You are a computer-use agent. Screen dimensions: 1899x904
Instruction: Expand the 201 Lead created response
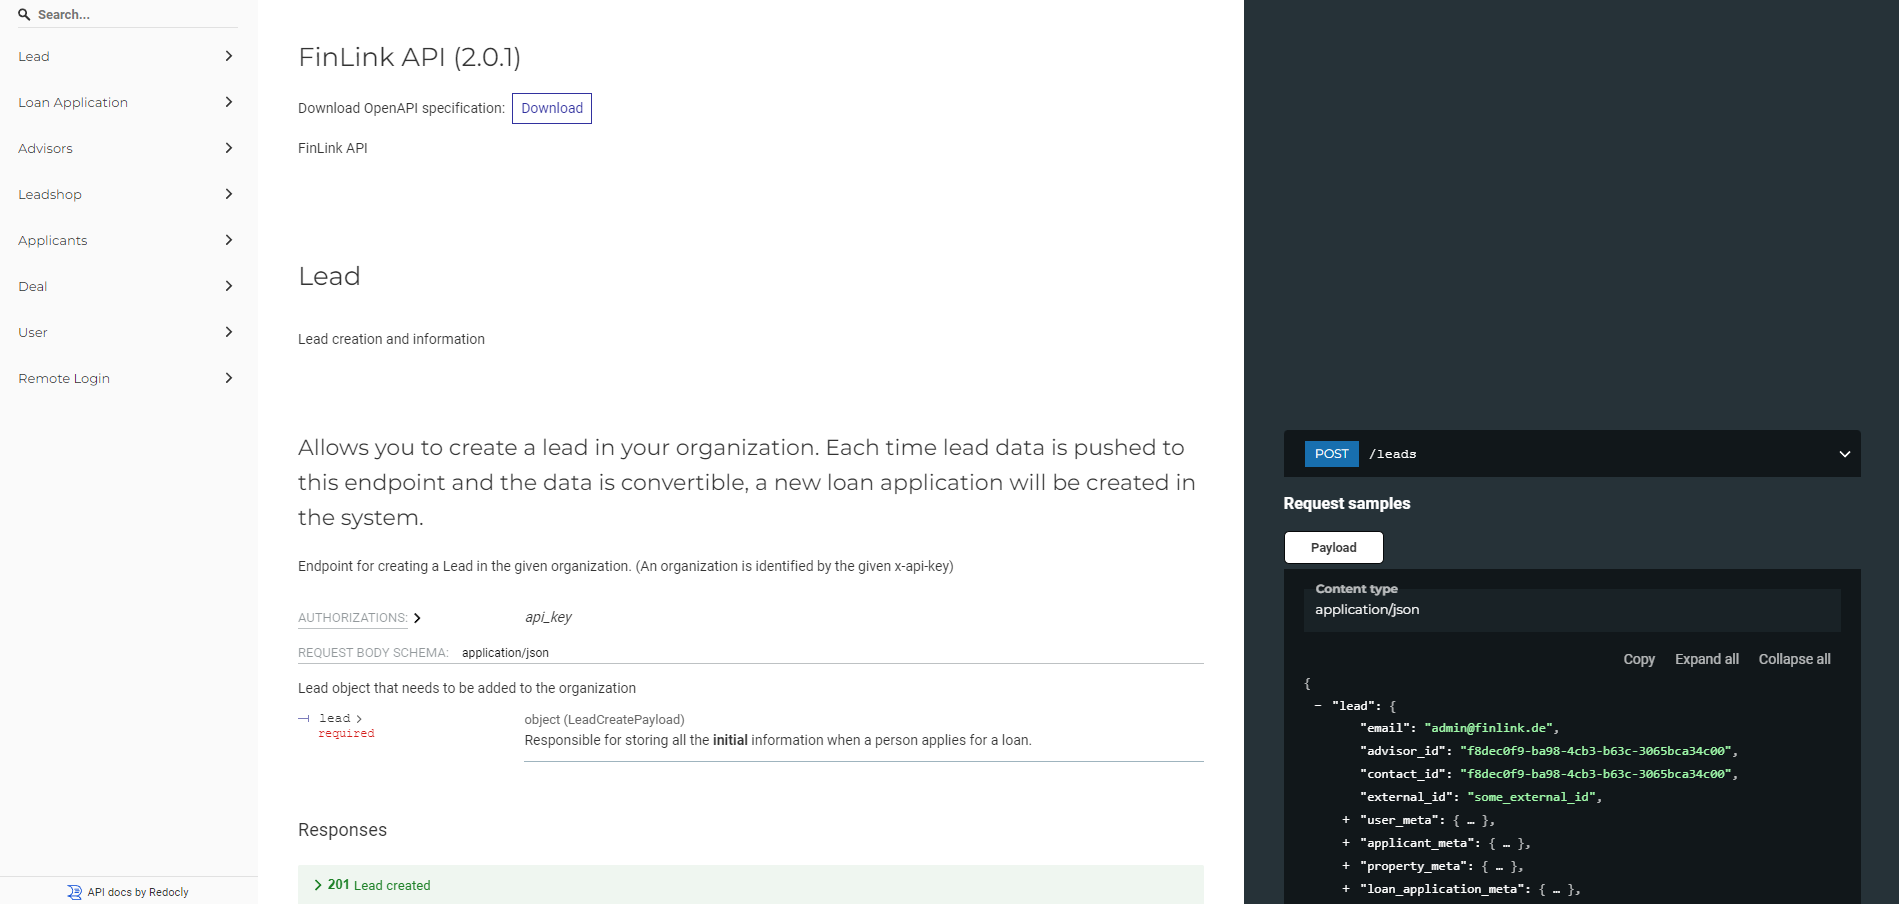pyautogui.click(x=750, y=885)
